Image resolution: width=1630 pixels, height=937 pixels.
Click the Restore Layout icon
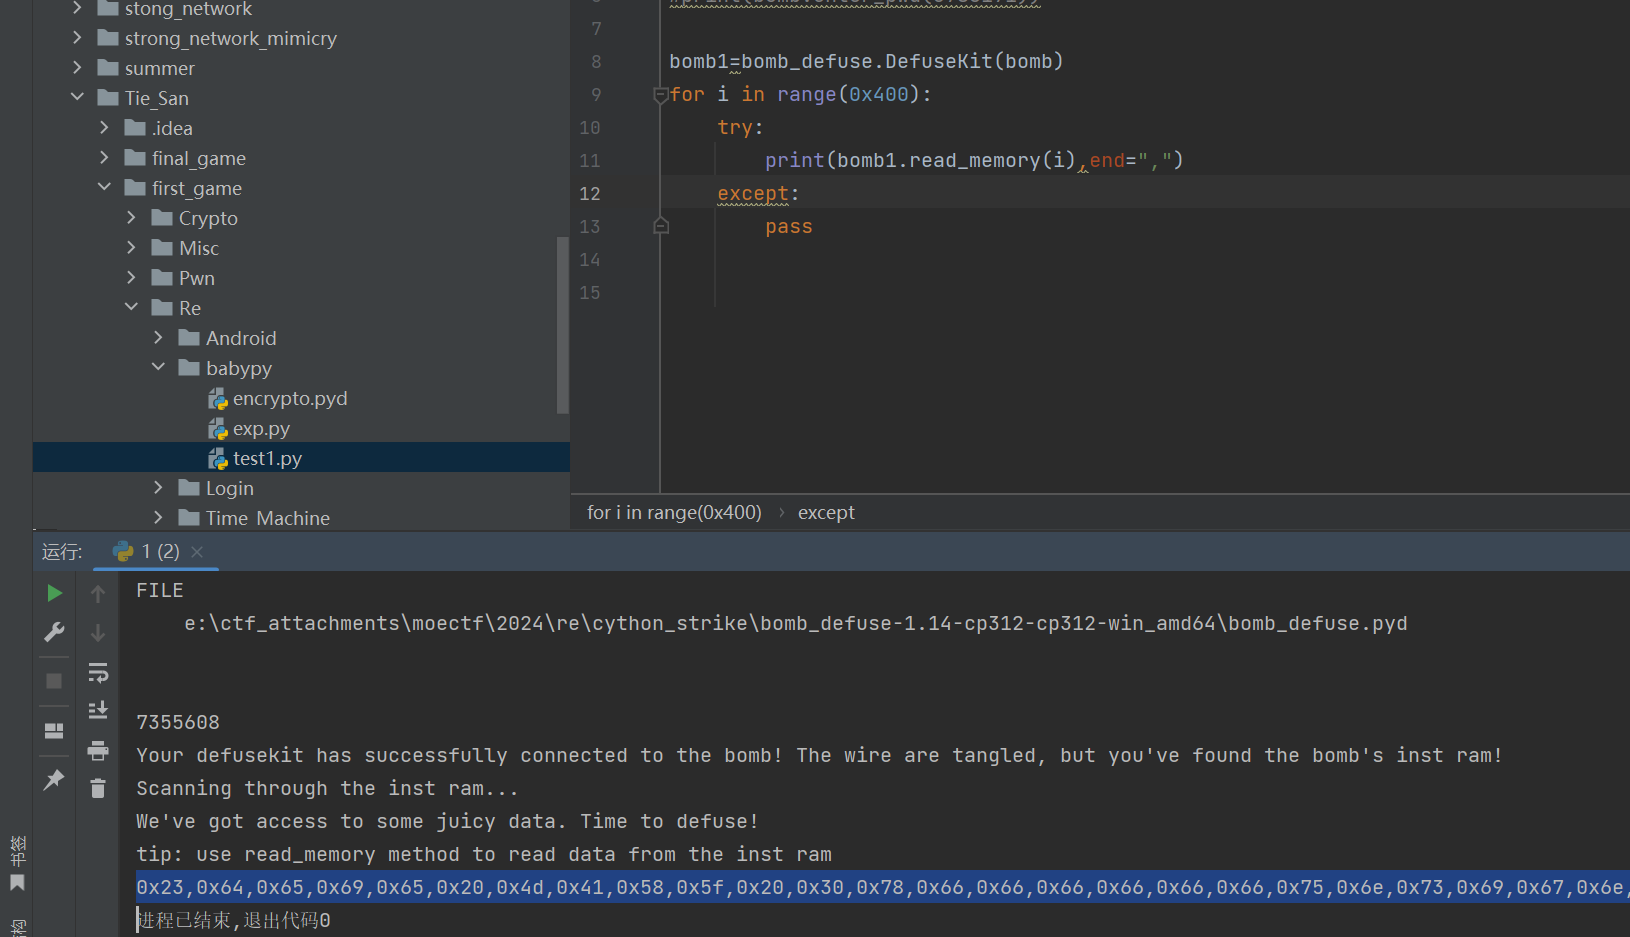54,731
